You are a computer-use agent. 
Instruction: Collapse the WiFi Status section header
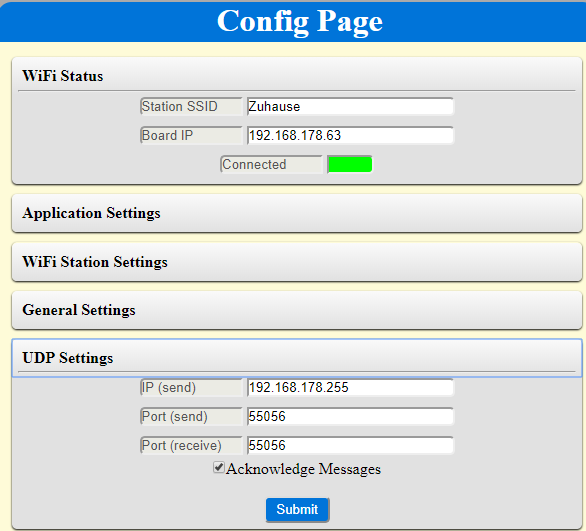(x=297, y=75)
